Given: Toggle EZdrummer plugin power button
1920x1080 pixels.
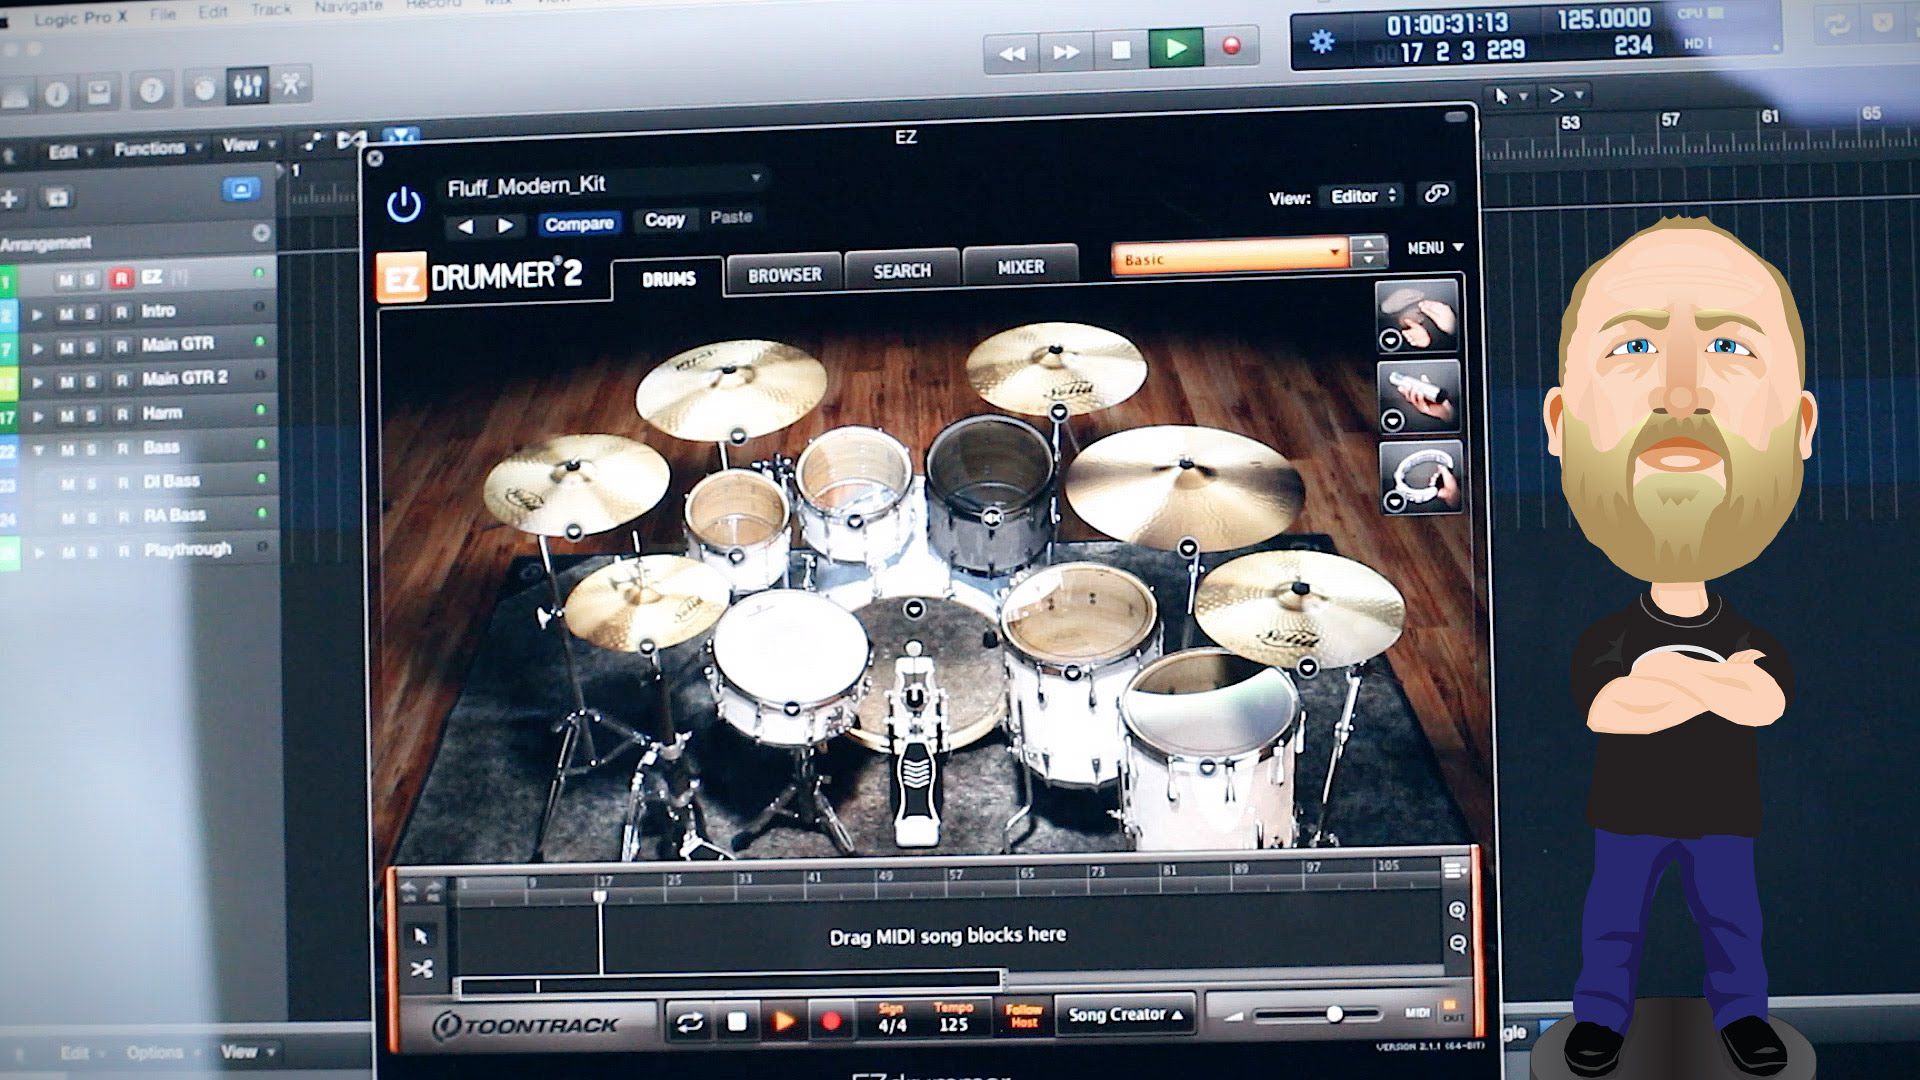Looking at the screenshot, I should [x=404, y=206].
